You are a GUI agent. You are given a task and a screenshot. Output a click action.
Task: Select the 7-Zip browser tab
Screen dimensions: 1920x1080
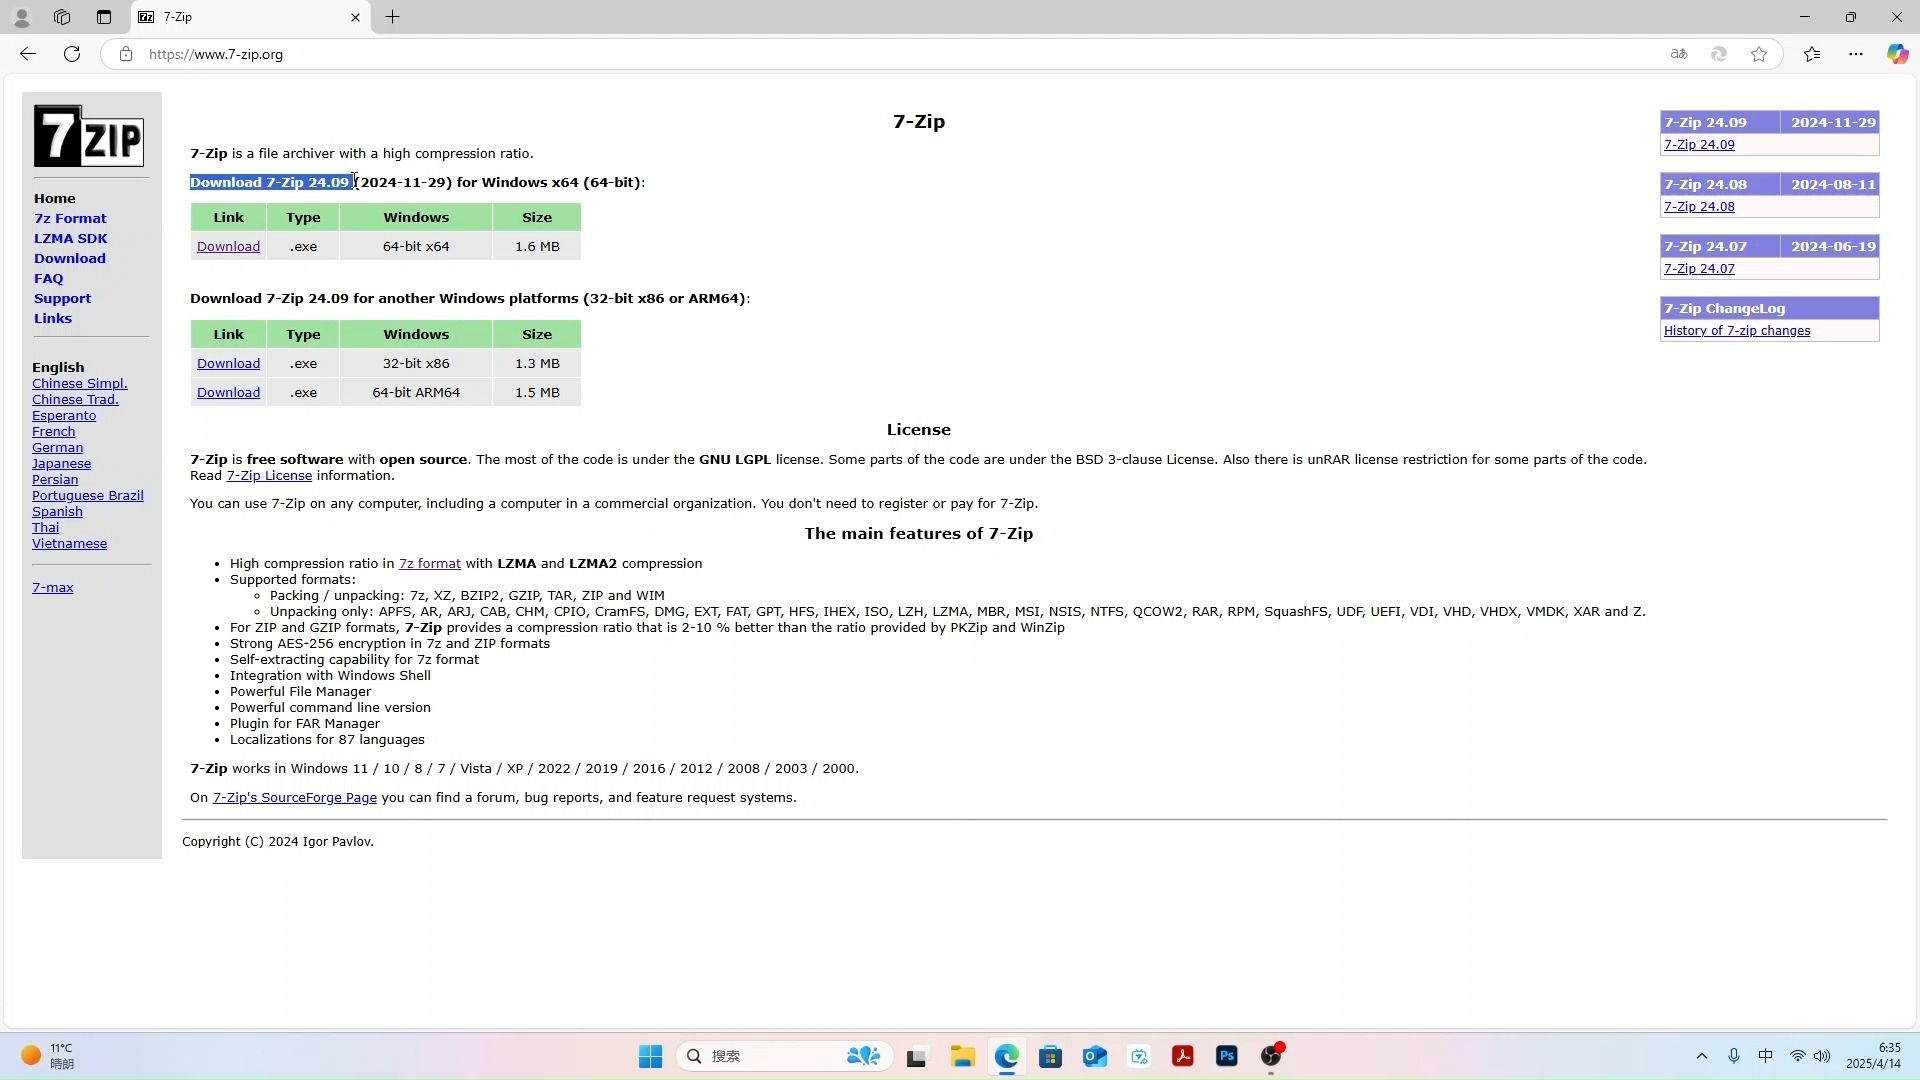[250, 17]
